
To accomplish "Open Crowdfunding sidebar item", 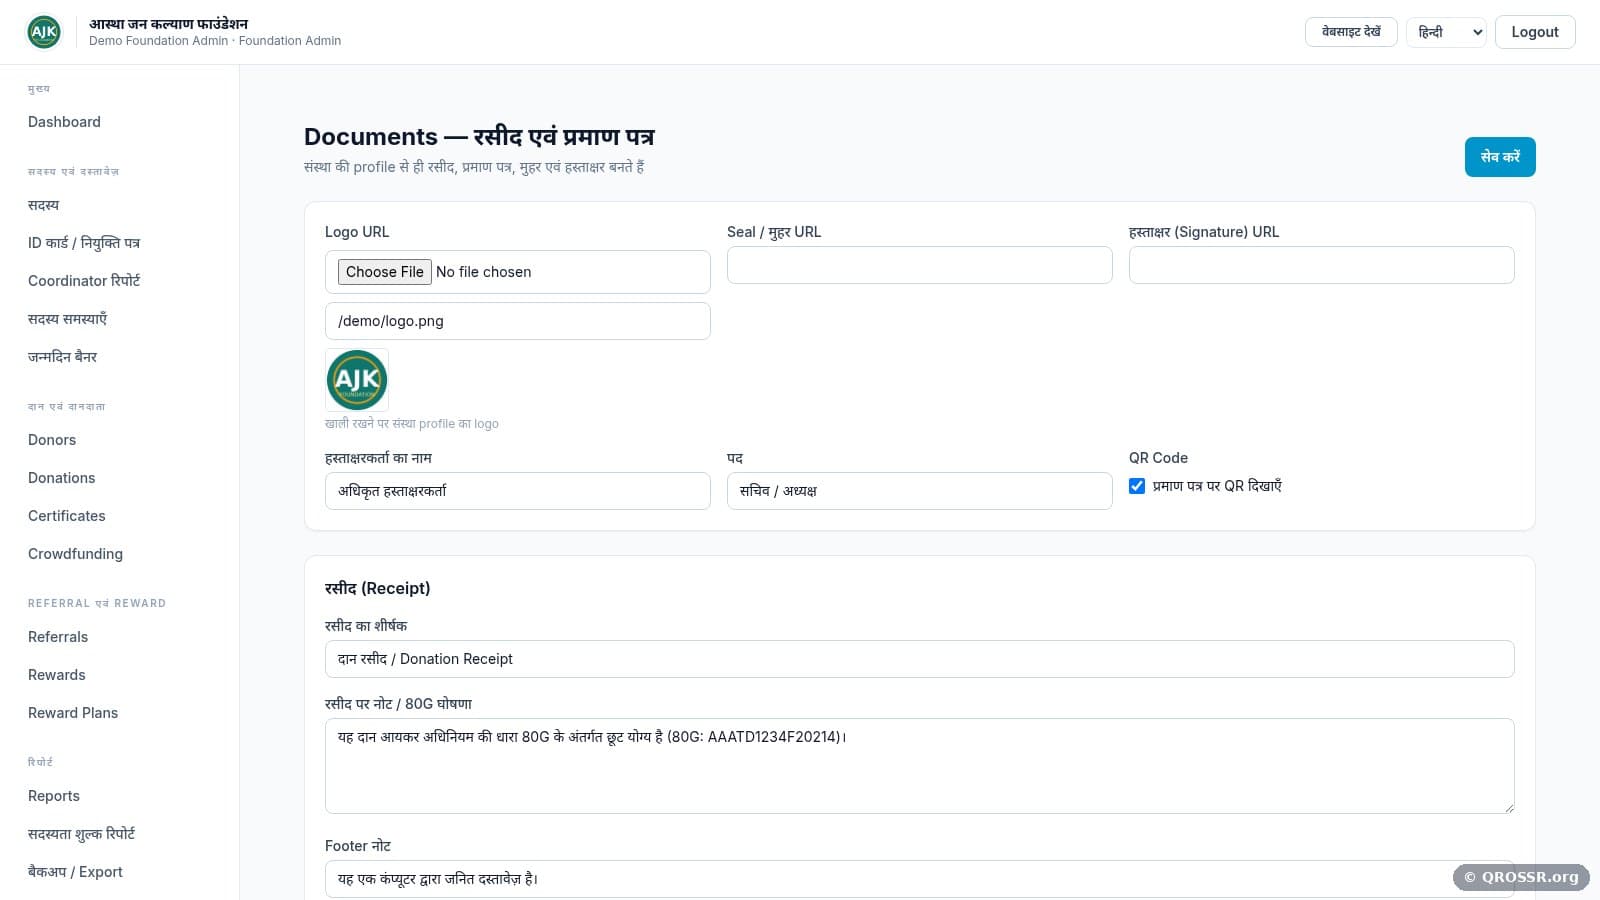I will point(75,554).
